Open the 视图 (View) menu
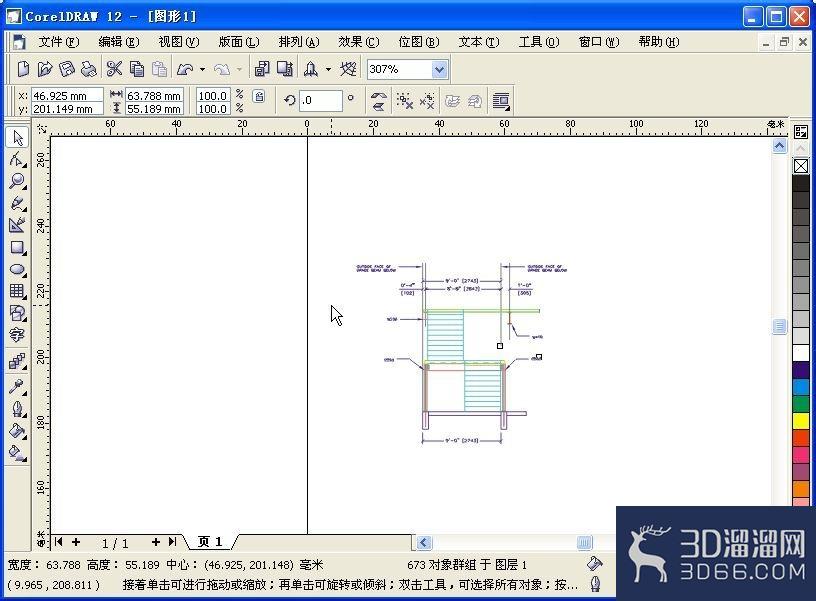Viewport: 816px width, 601px height. pos(178,42)
